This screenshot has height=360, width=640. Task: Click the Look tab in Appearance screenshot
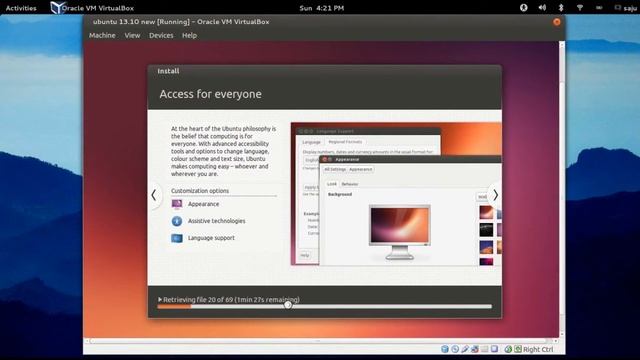pyautogui.click(x=332, y=184)
